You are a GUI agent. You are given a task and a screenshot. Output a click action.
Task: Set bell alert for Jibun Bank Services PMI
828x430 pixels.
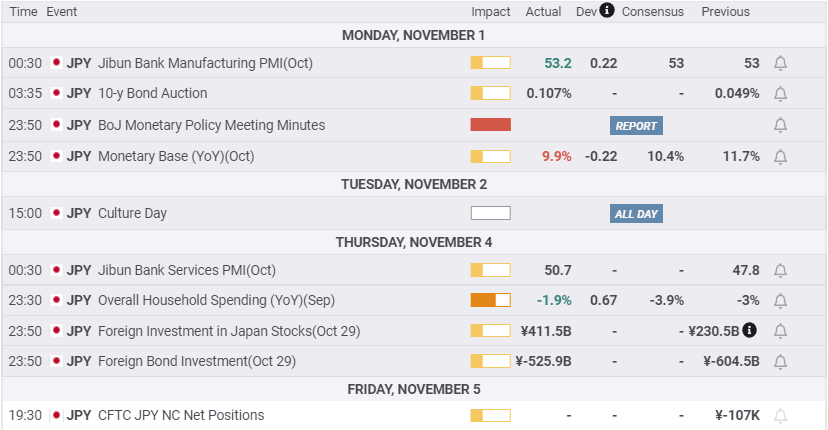781,270
